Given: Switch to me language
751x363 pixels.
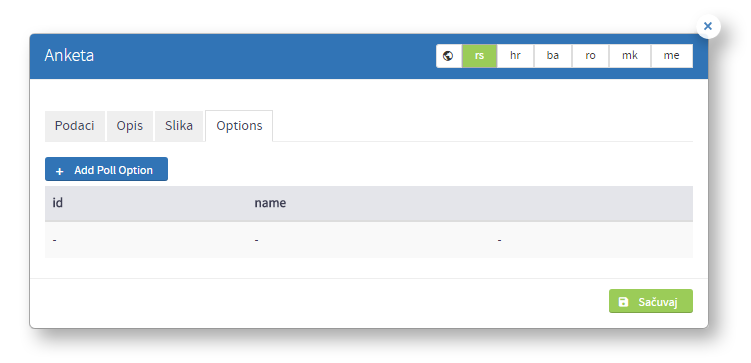Looking at the screenshot, I should (671, 56).
